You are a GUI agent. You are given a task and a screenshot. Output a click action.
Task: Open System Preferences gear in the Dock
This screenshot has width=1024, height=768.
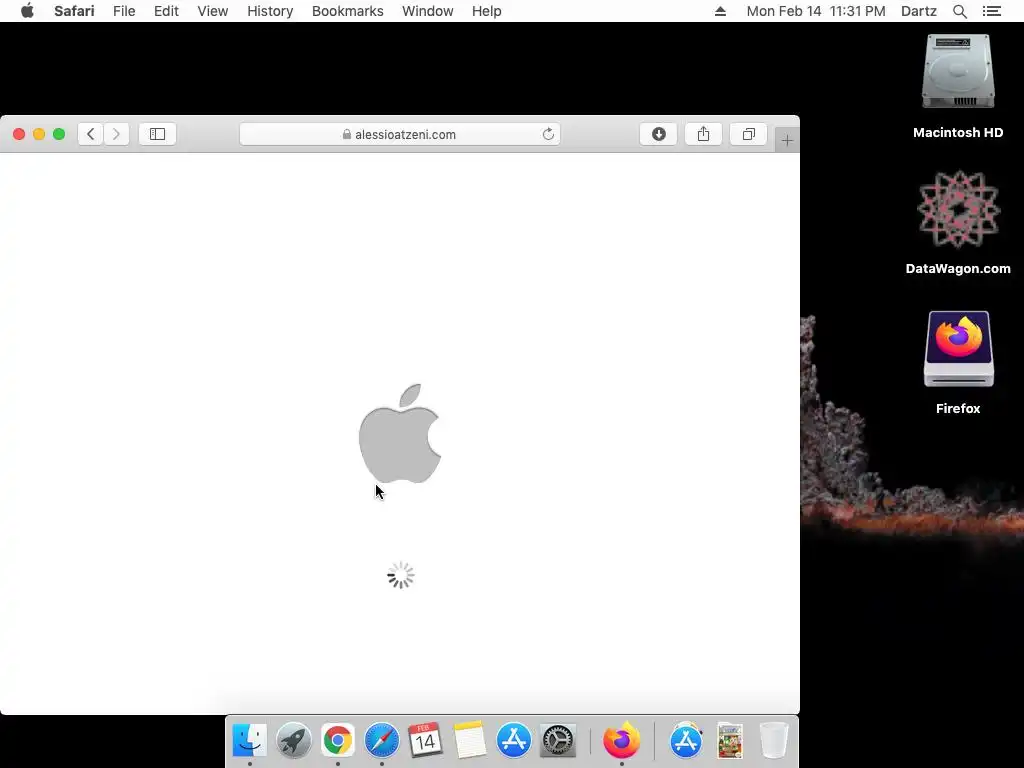558,741
